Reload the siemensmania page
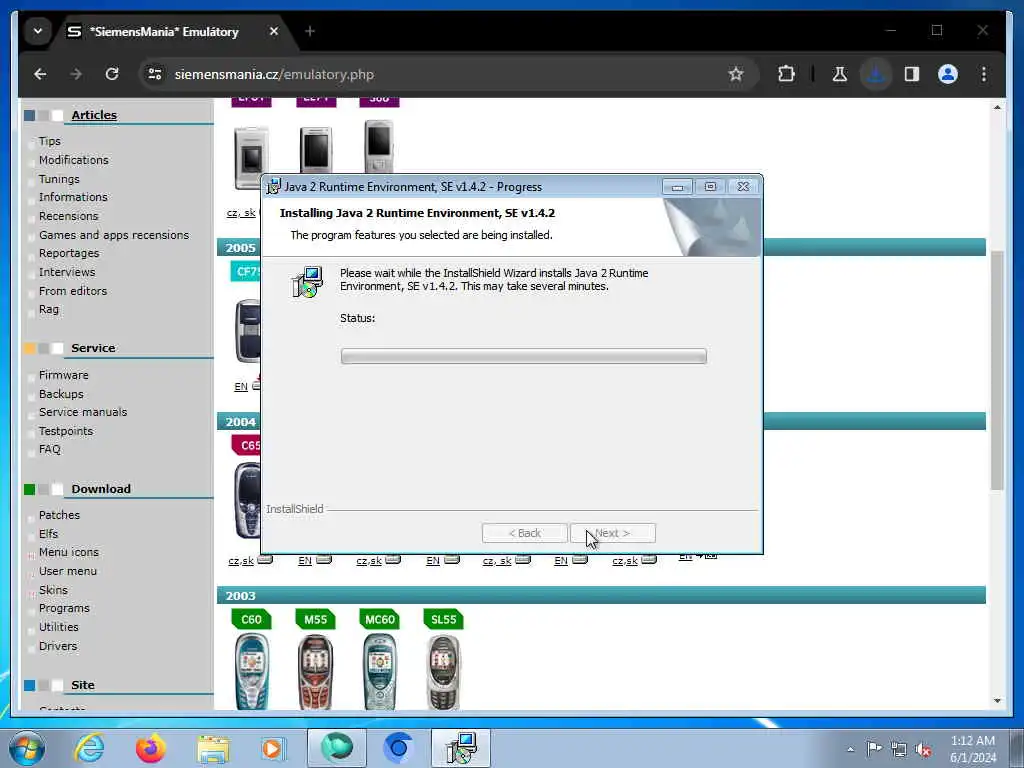1024x768 pixels. [112, 74]
